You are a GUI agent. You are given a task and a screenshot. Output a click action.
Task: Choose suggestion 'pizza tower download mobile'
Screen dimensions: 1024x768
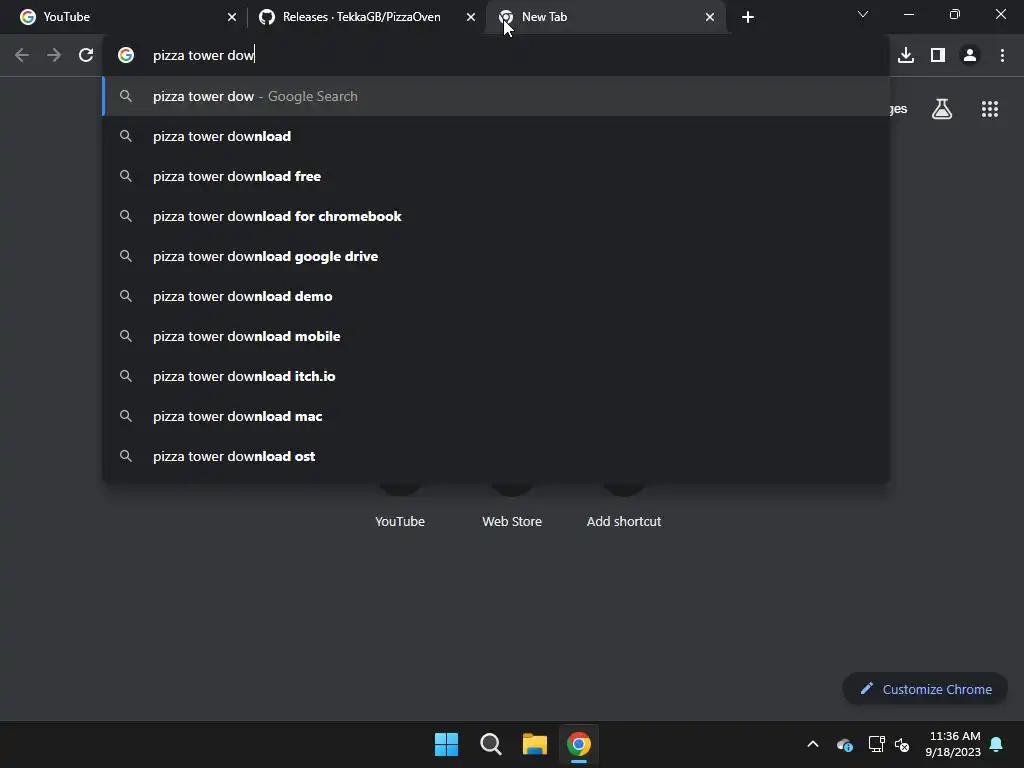tap(496, 336)
